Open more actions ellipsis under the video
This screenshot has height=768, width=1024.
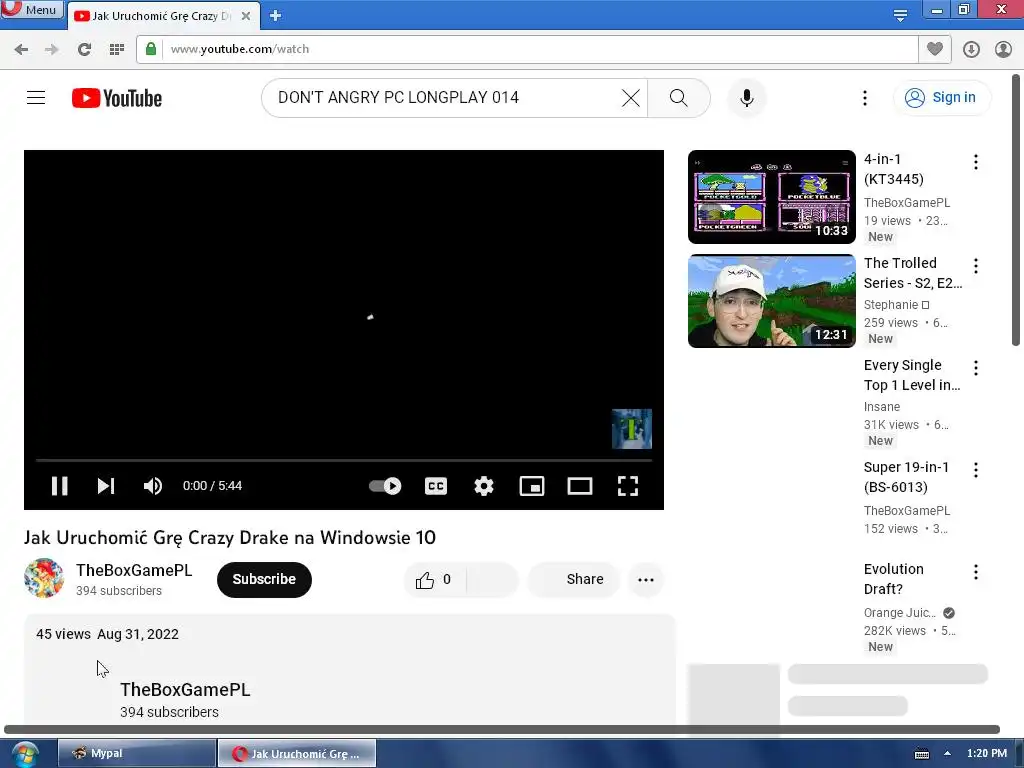click(645, 579)
